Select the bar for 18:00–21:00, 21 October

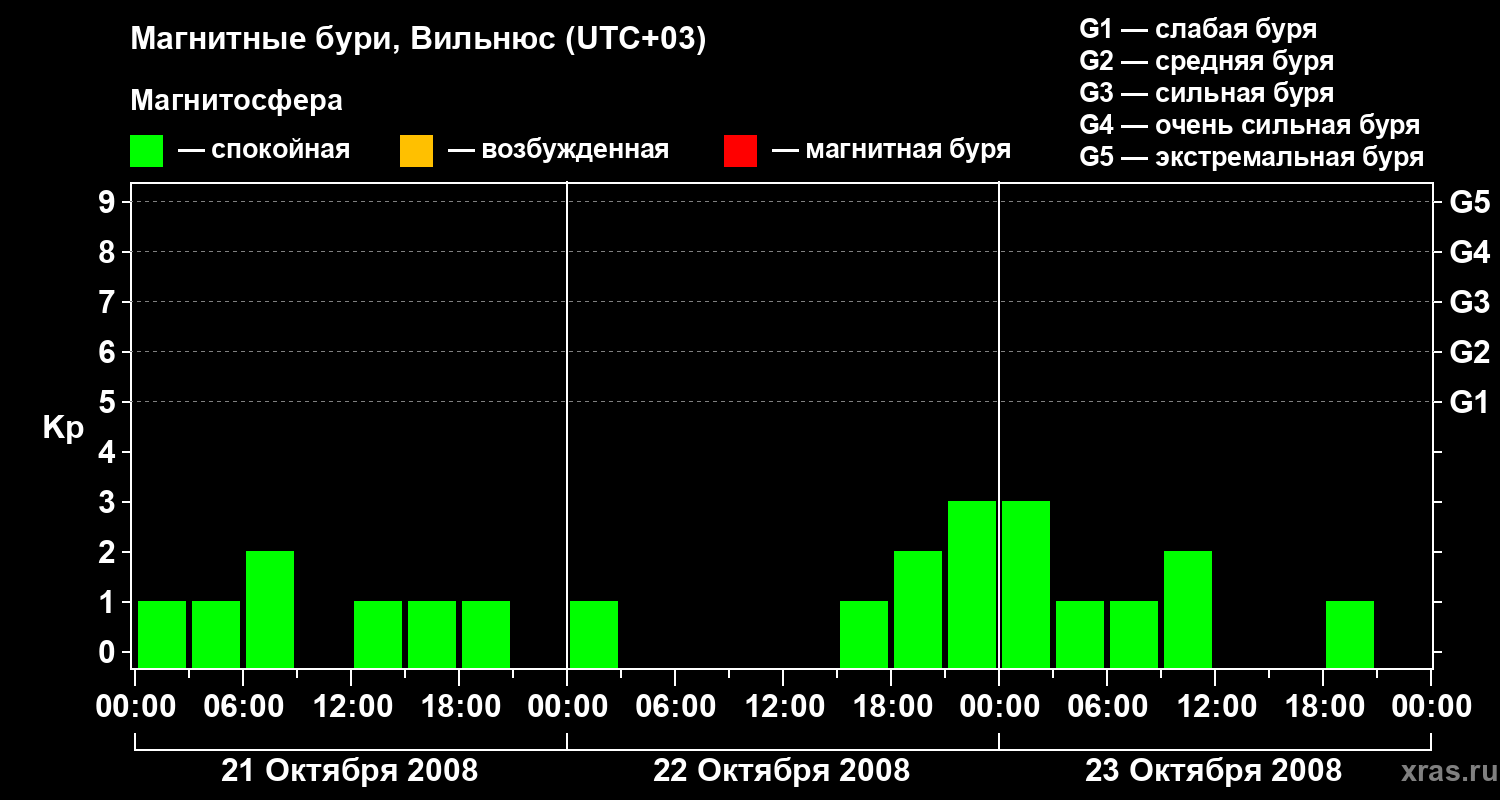[486, 634]
